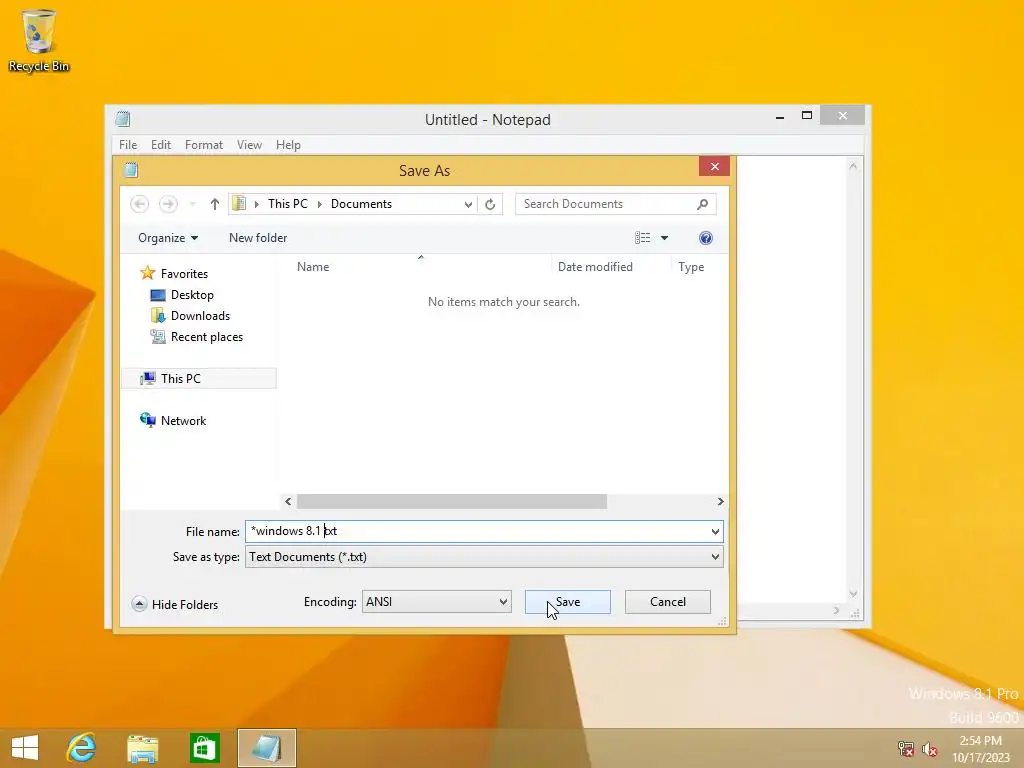Click up arrow of Notepad vertical scrollbar

(853, 167)
